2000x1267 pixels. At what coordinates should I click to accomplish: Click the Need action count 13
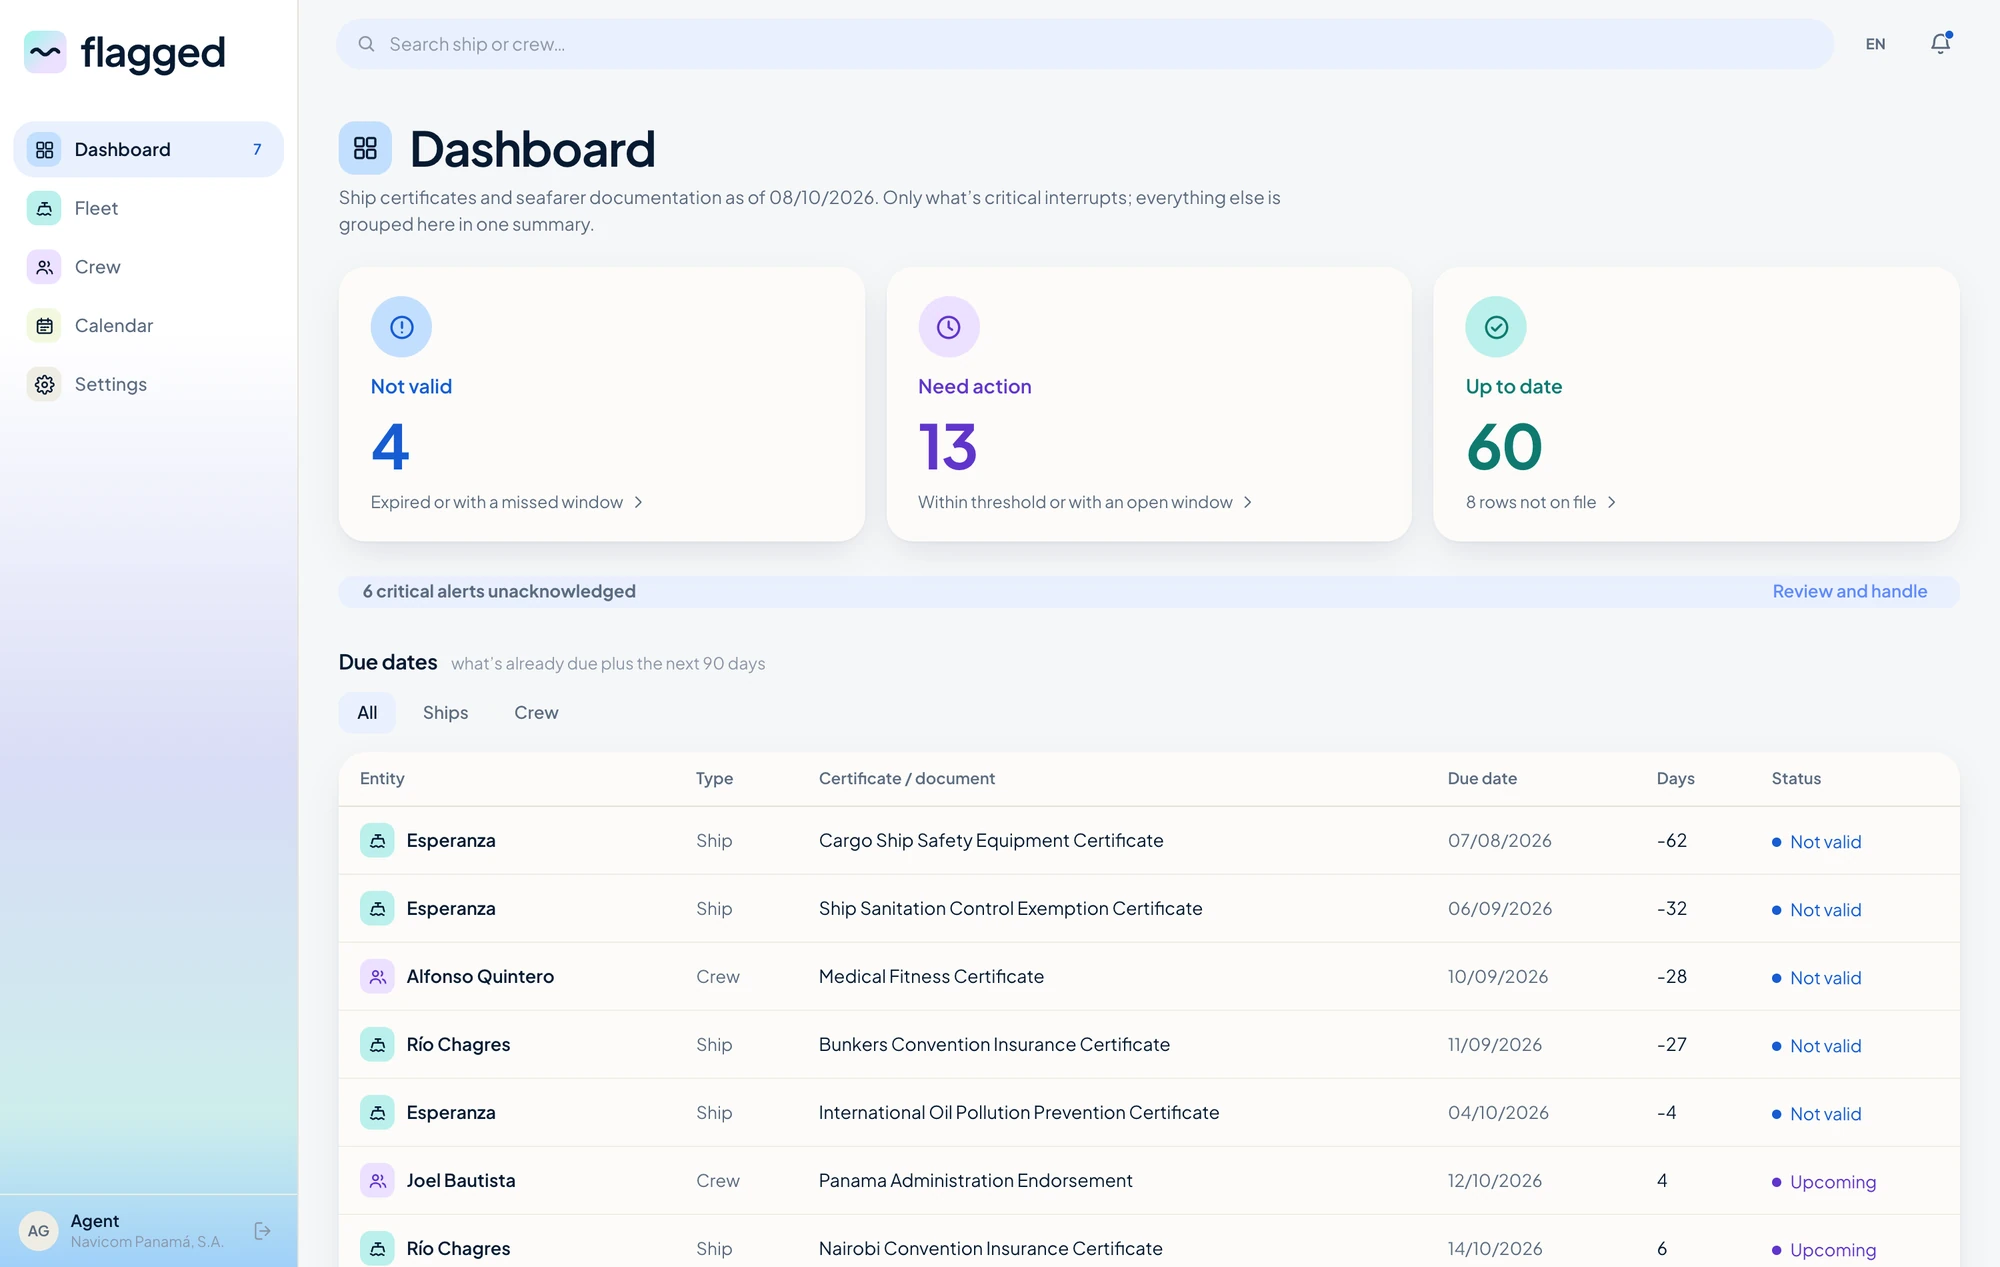[x=947, y=446]
